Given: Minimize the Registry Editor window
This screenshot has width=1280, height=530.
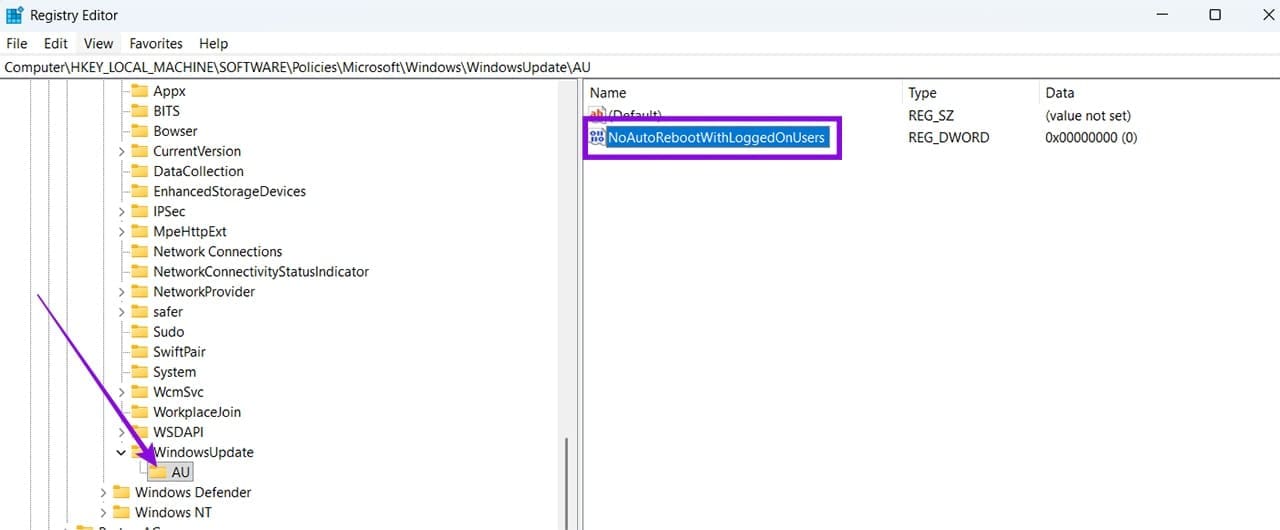Looking at the screenshot, I should click(1164, 15).
